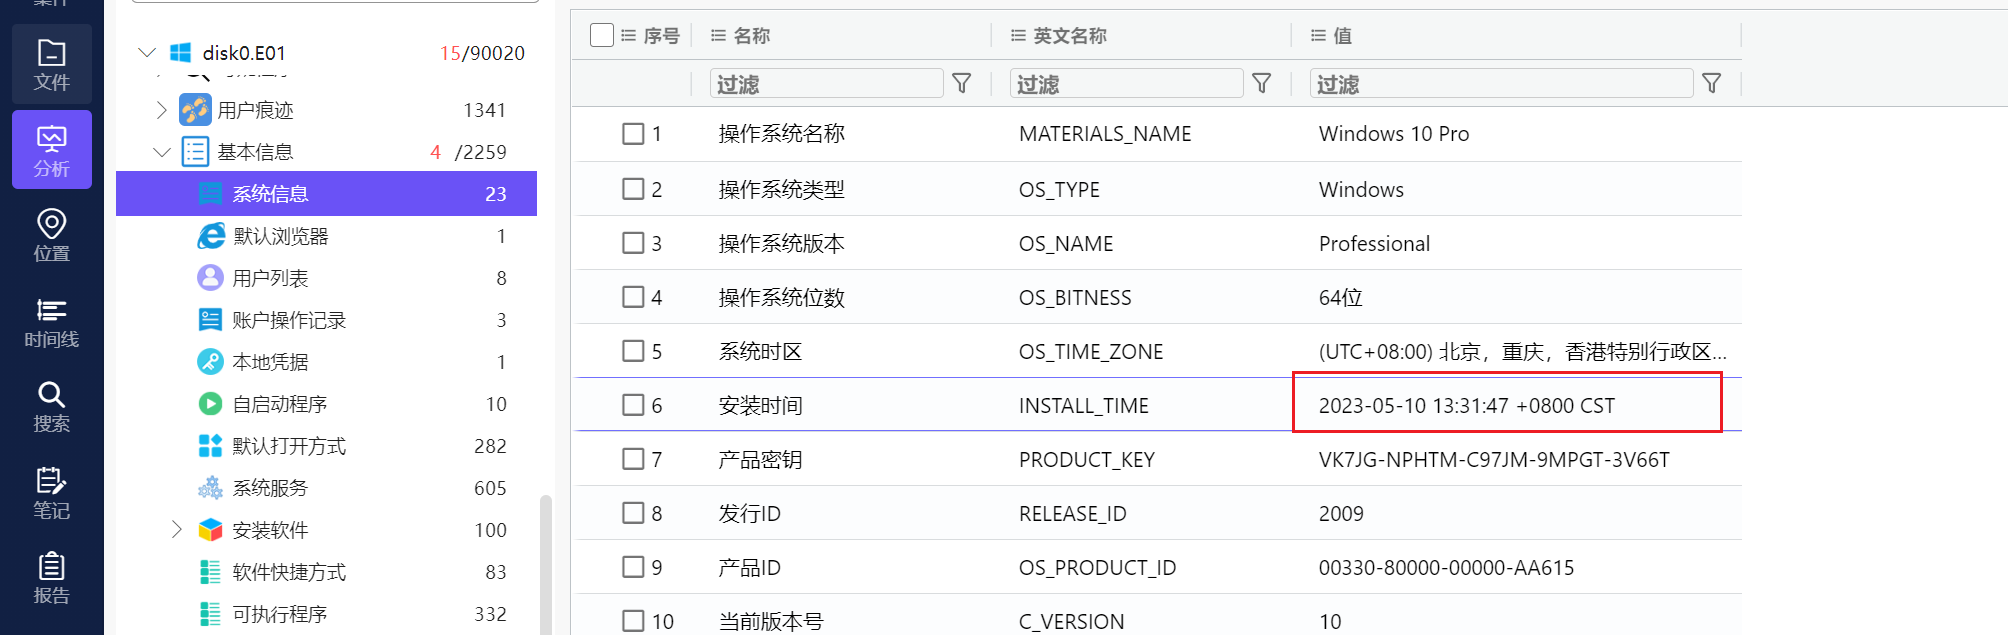Screen dimensions: 2008x635
Task: Expand the 用户痕迹 tree node
Action: point(161,110)
